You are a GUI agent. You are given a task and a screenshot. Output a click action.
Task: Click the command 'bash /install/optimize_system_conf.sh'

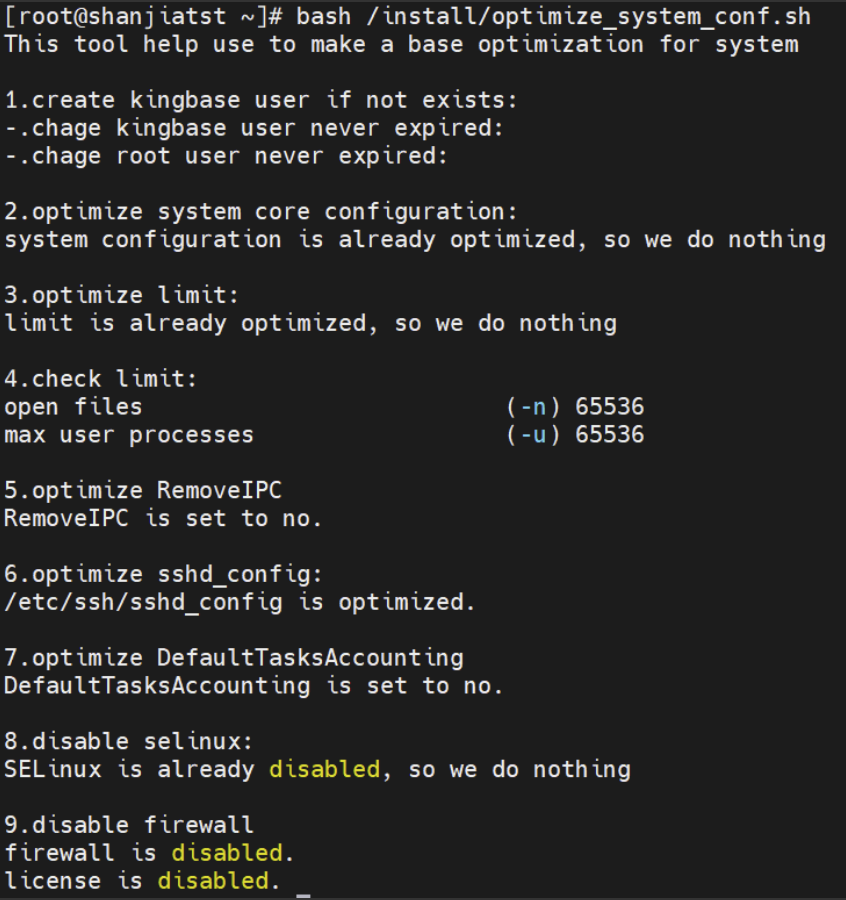click(554, 16)
